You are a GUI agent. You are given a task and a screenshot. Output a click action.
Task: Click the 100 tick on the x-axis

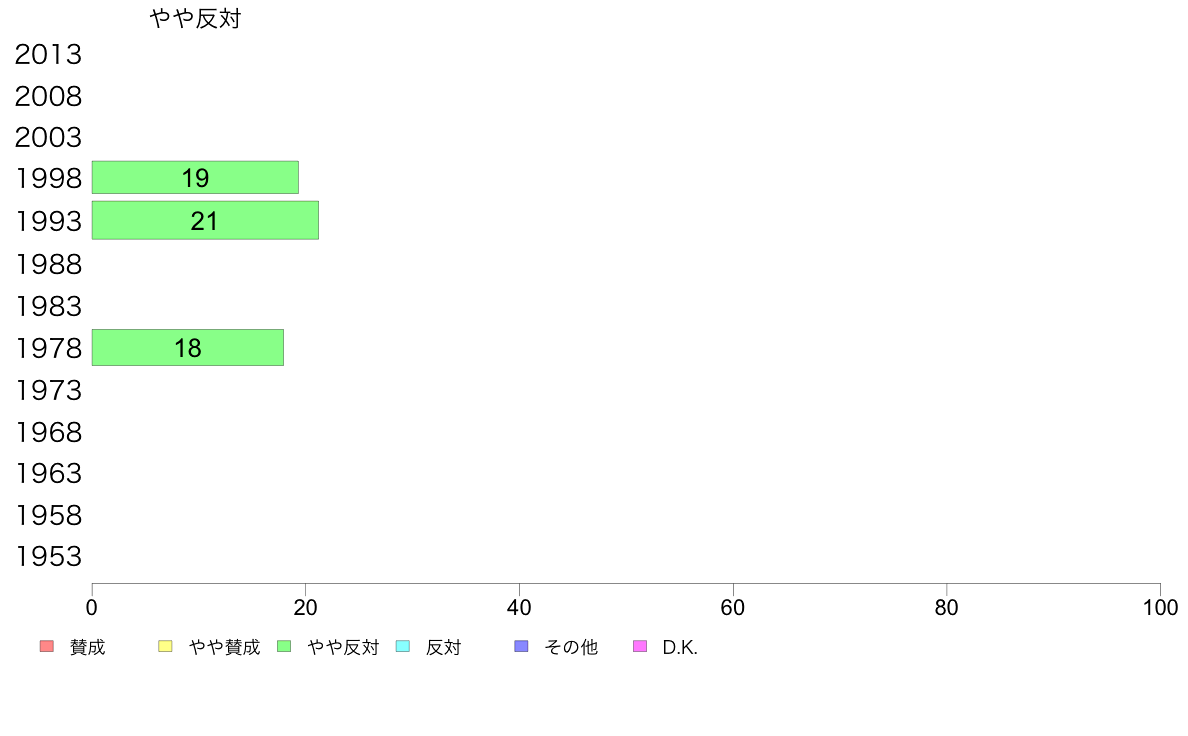1161,607
